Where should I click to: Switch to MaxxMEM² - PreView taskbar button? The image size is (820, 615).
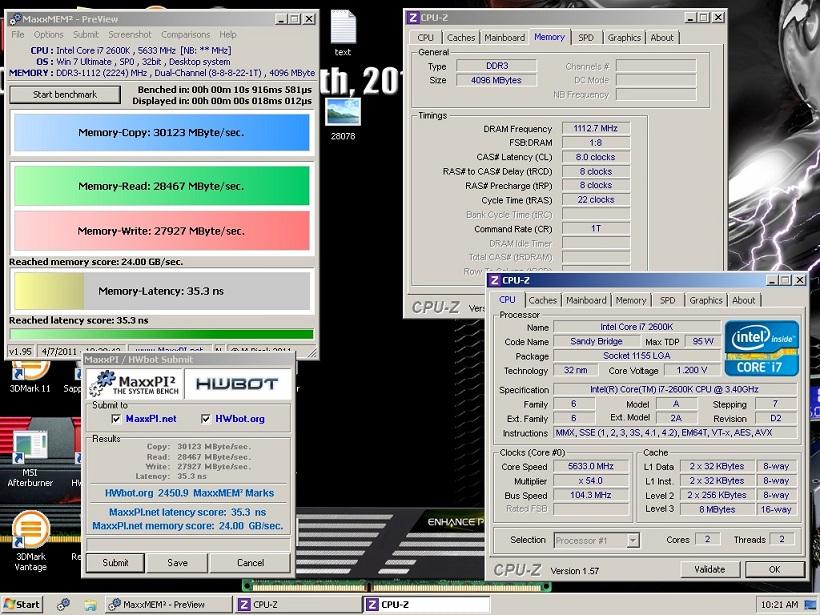(x=167, y=605)
